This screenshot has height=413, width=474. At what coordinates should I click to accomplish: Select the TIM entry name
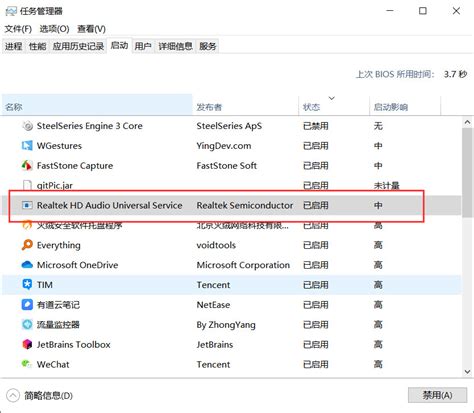coord(44,285)
